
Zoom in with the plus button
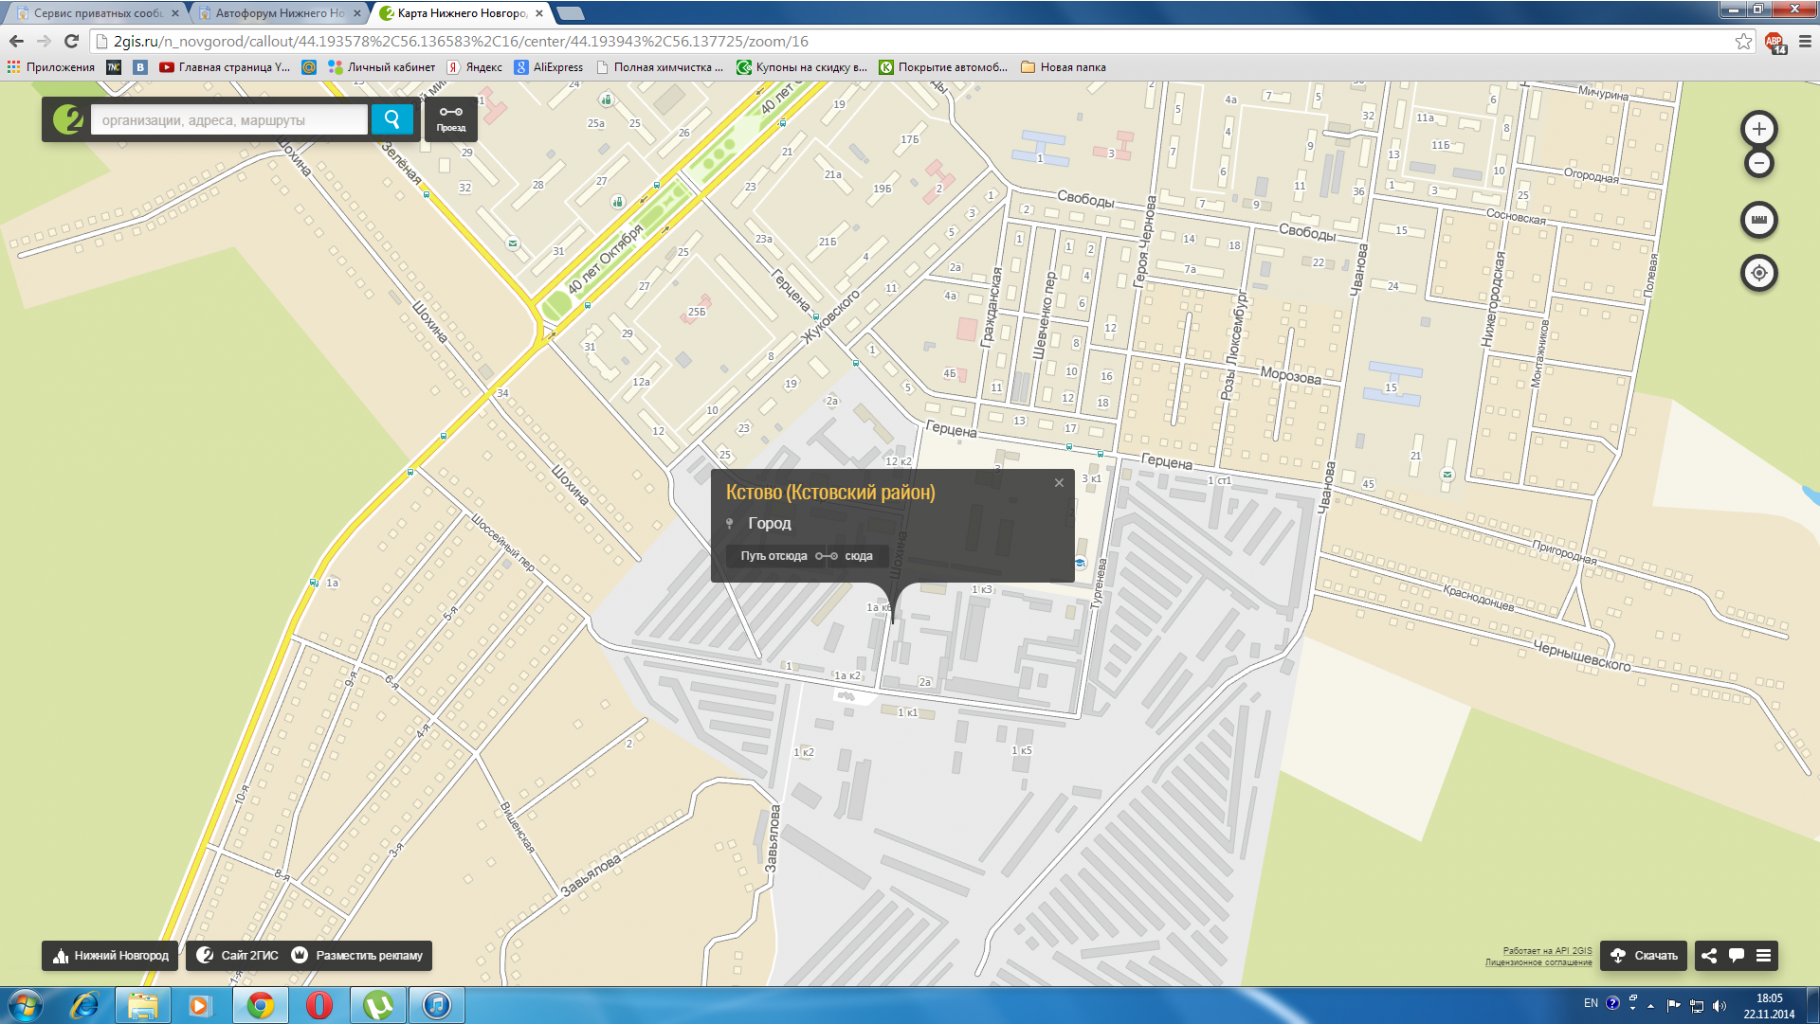(x=1759, y=129)
